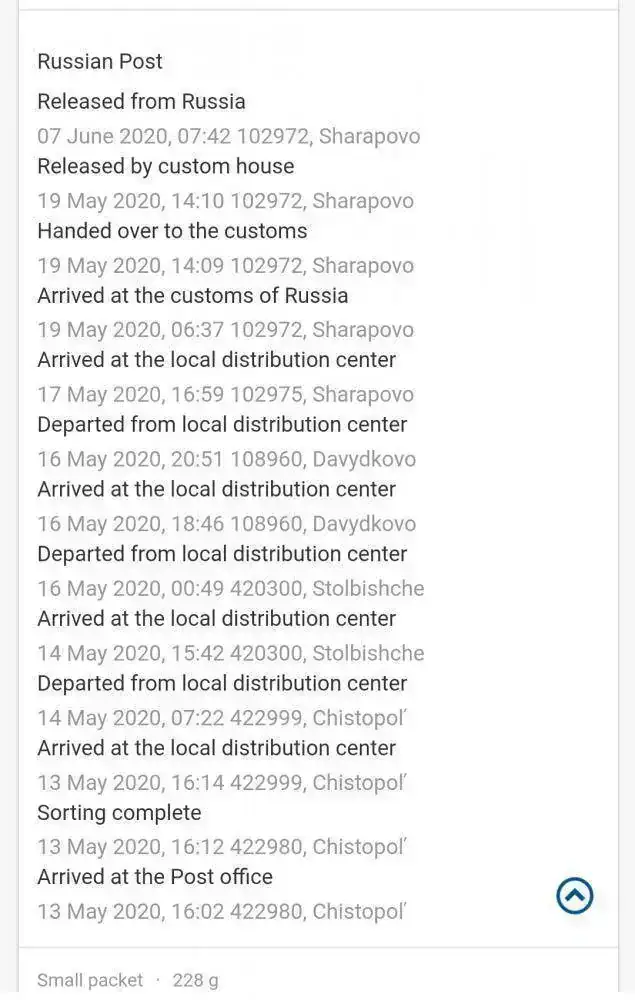Click the 16 May 00:49 Stolbishche timestamp
The width and height of the screenshot is (635, 1000).
tap(231, 589)
